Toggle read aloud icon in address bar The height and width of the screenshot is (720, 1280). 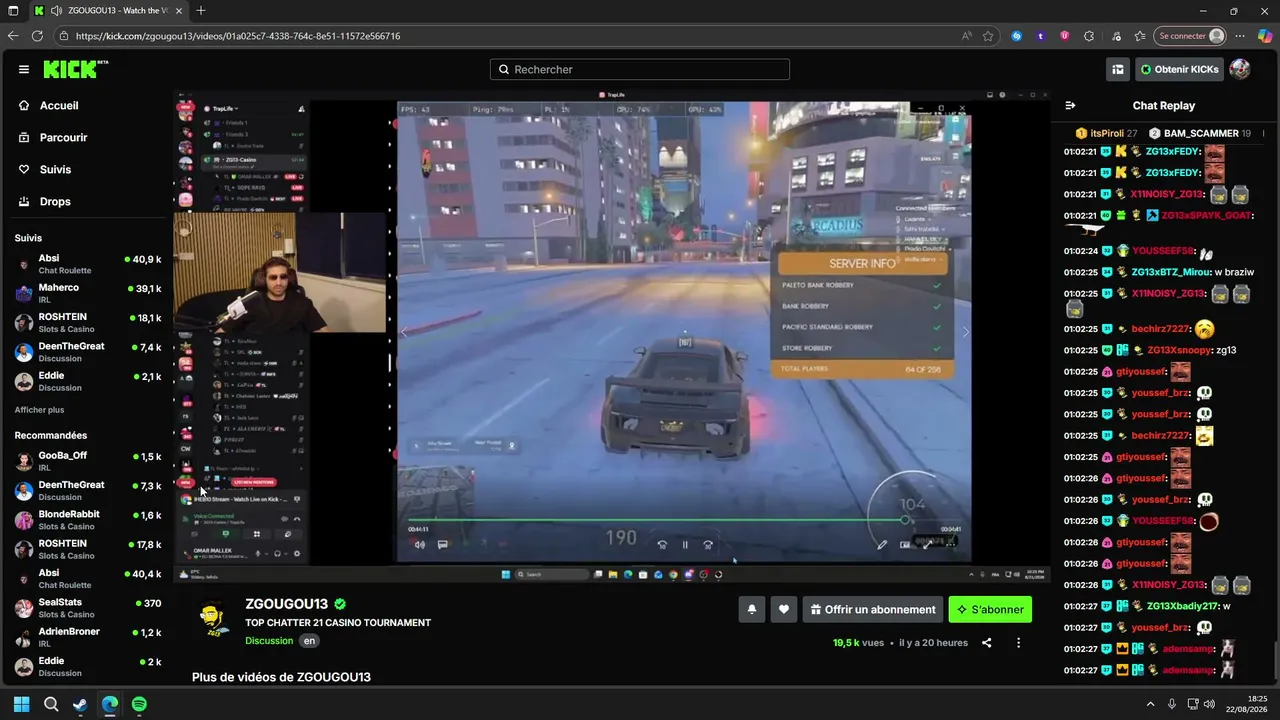pos(967,36)
